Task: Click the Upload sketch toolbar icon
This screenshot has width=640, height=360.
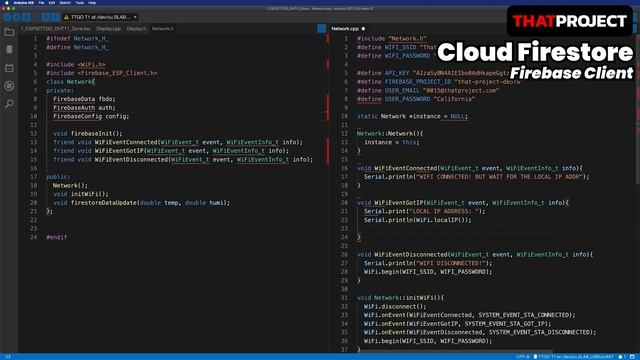Action: [16, 17]
